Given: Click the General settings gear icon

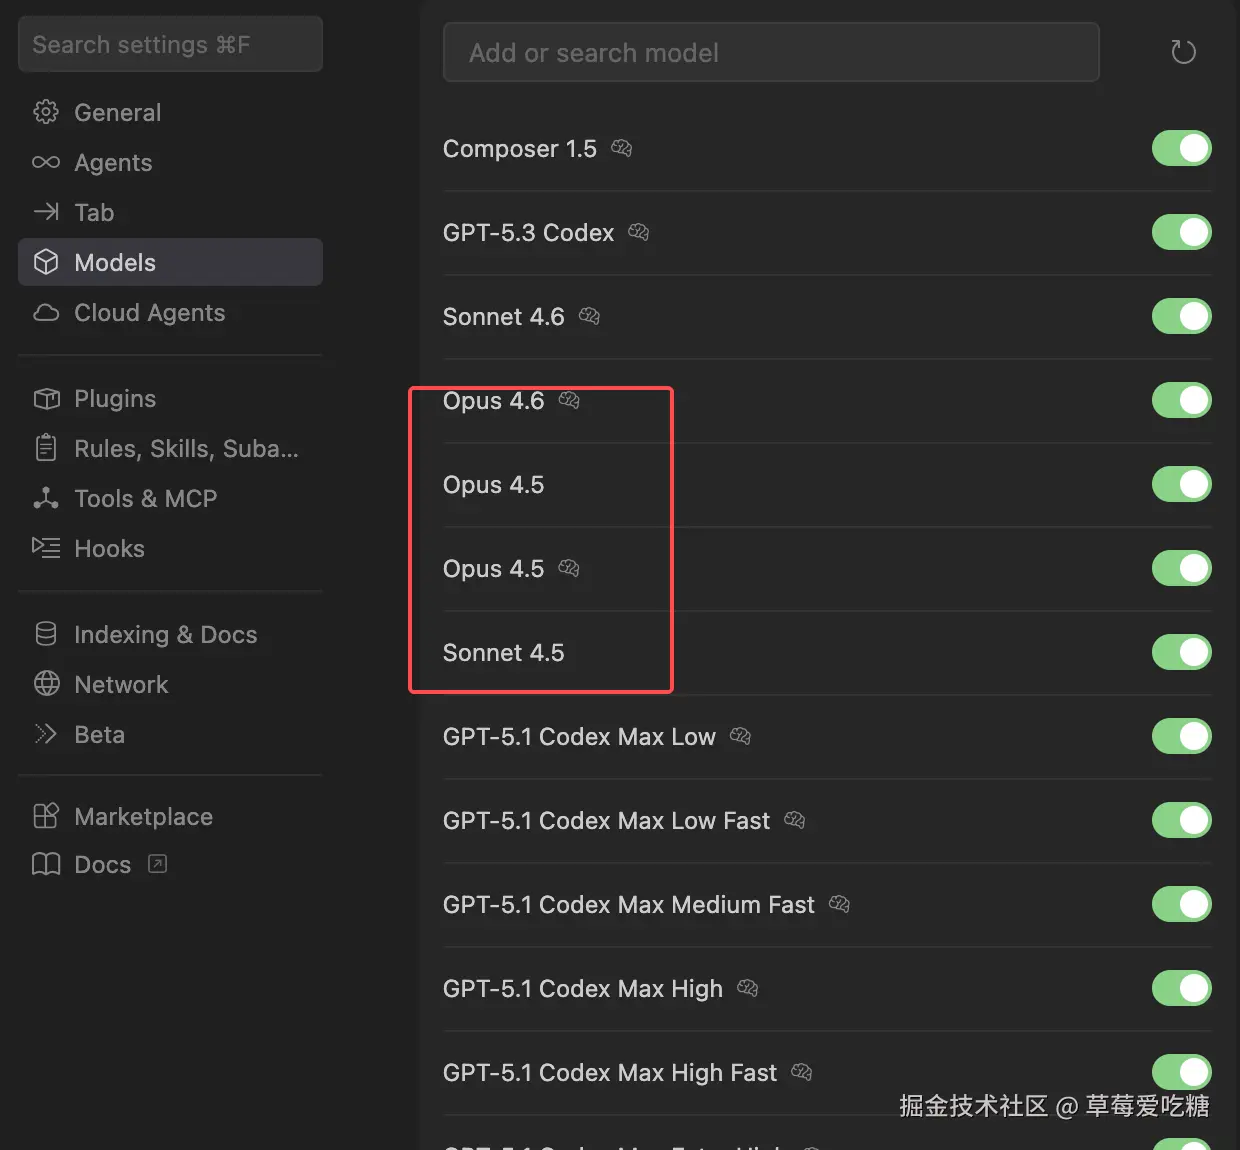Looking at the screenshot, I should [46, 112].
